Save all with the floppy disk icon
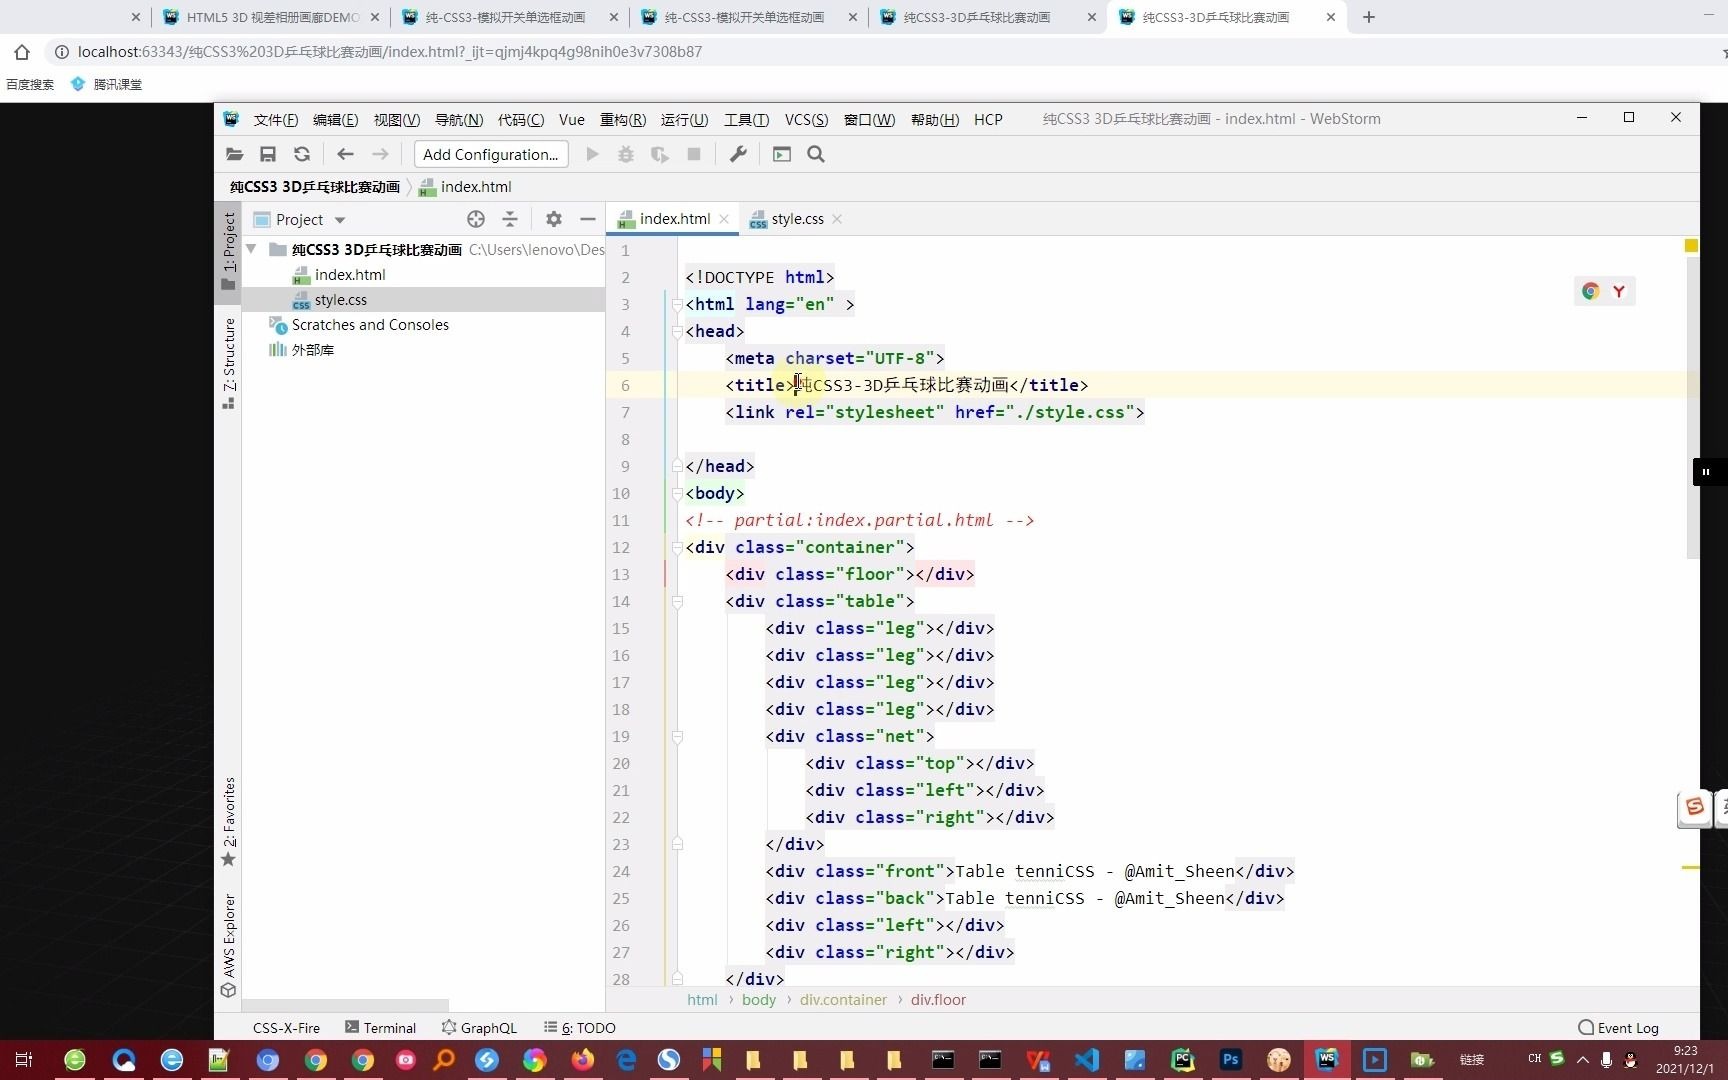1728x1080 pixels. click(268, 154)
